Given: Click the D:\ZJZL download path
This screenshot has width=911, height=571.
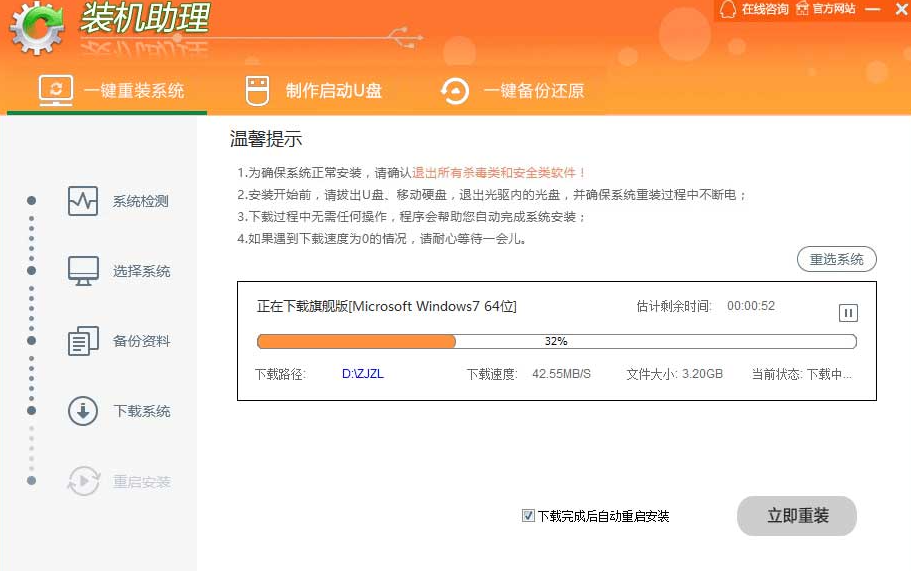Looking at the screenshot, I should pos(362,374).
